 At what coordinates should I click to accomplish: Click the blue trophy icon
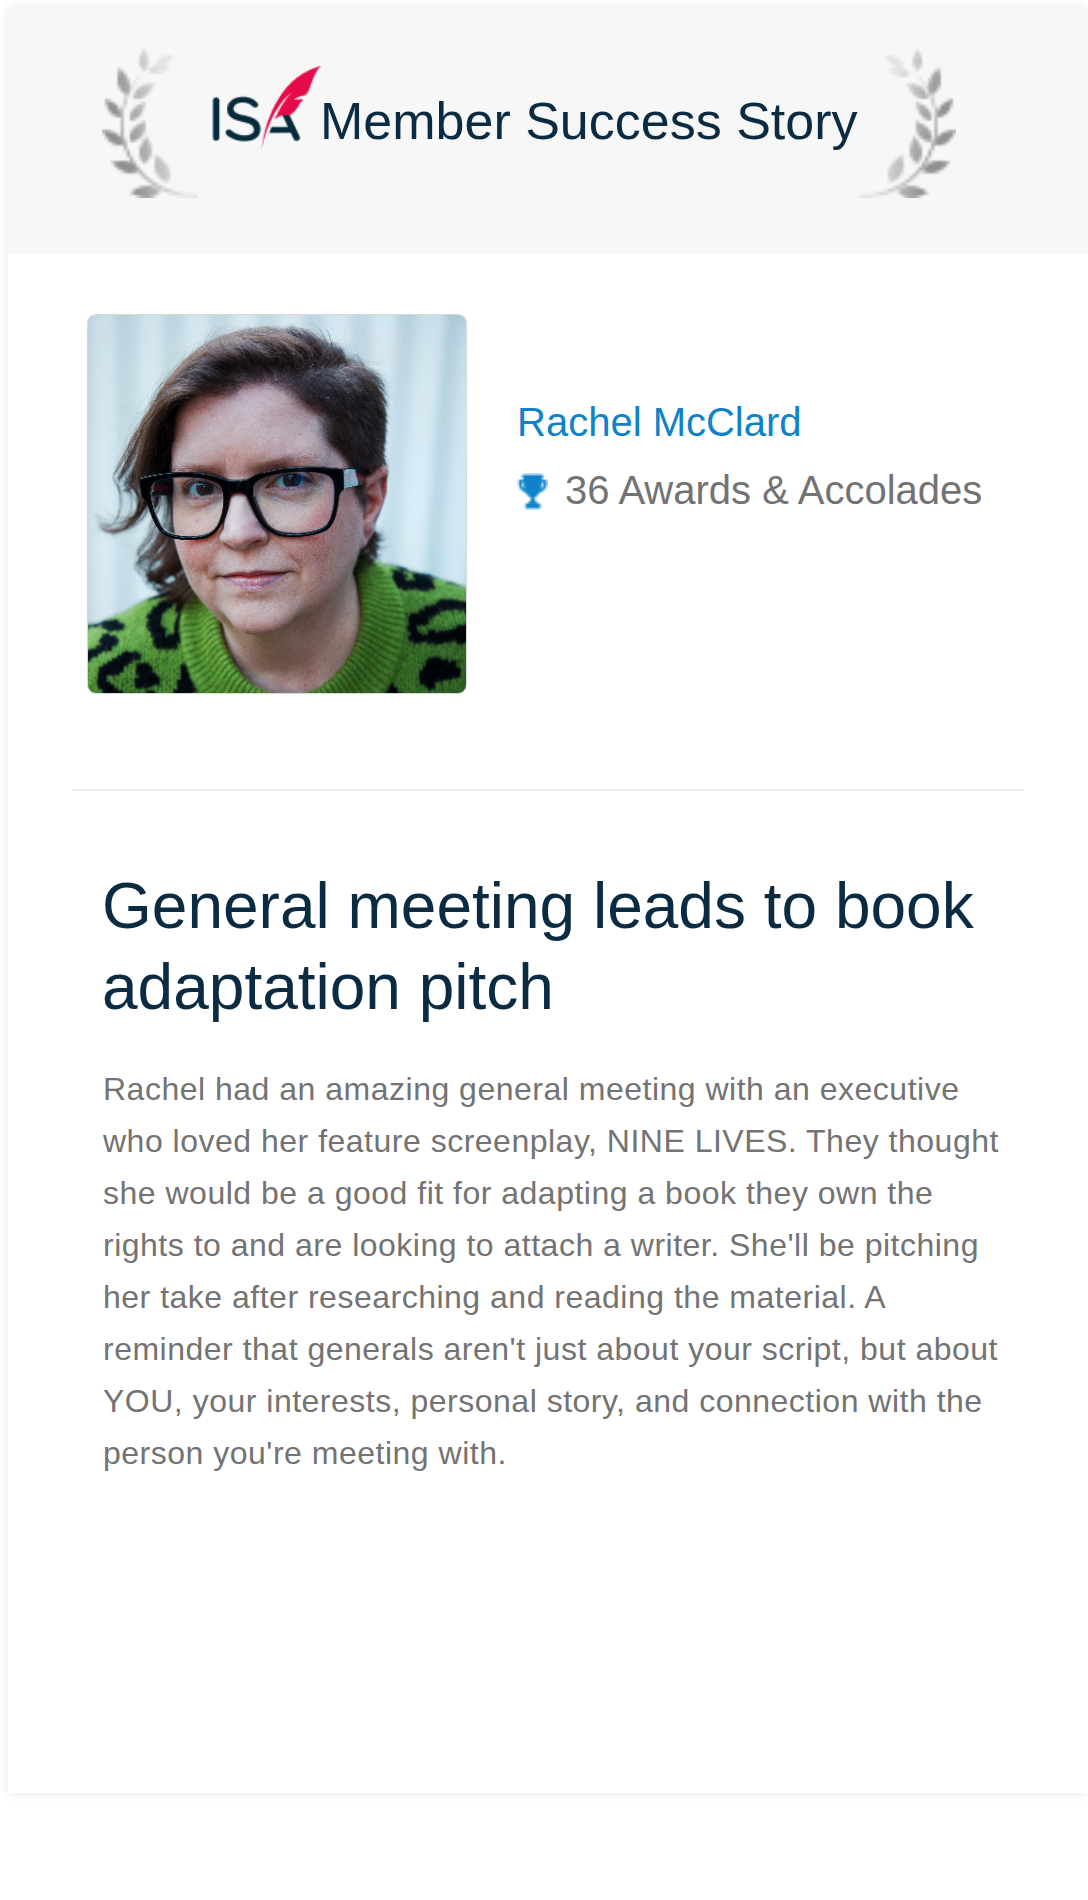point(533,491)
